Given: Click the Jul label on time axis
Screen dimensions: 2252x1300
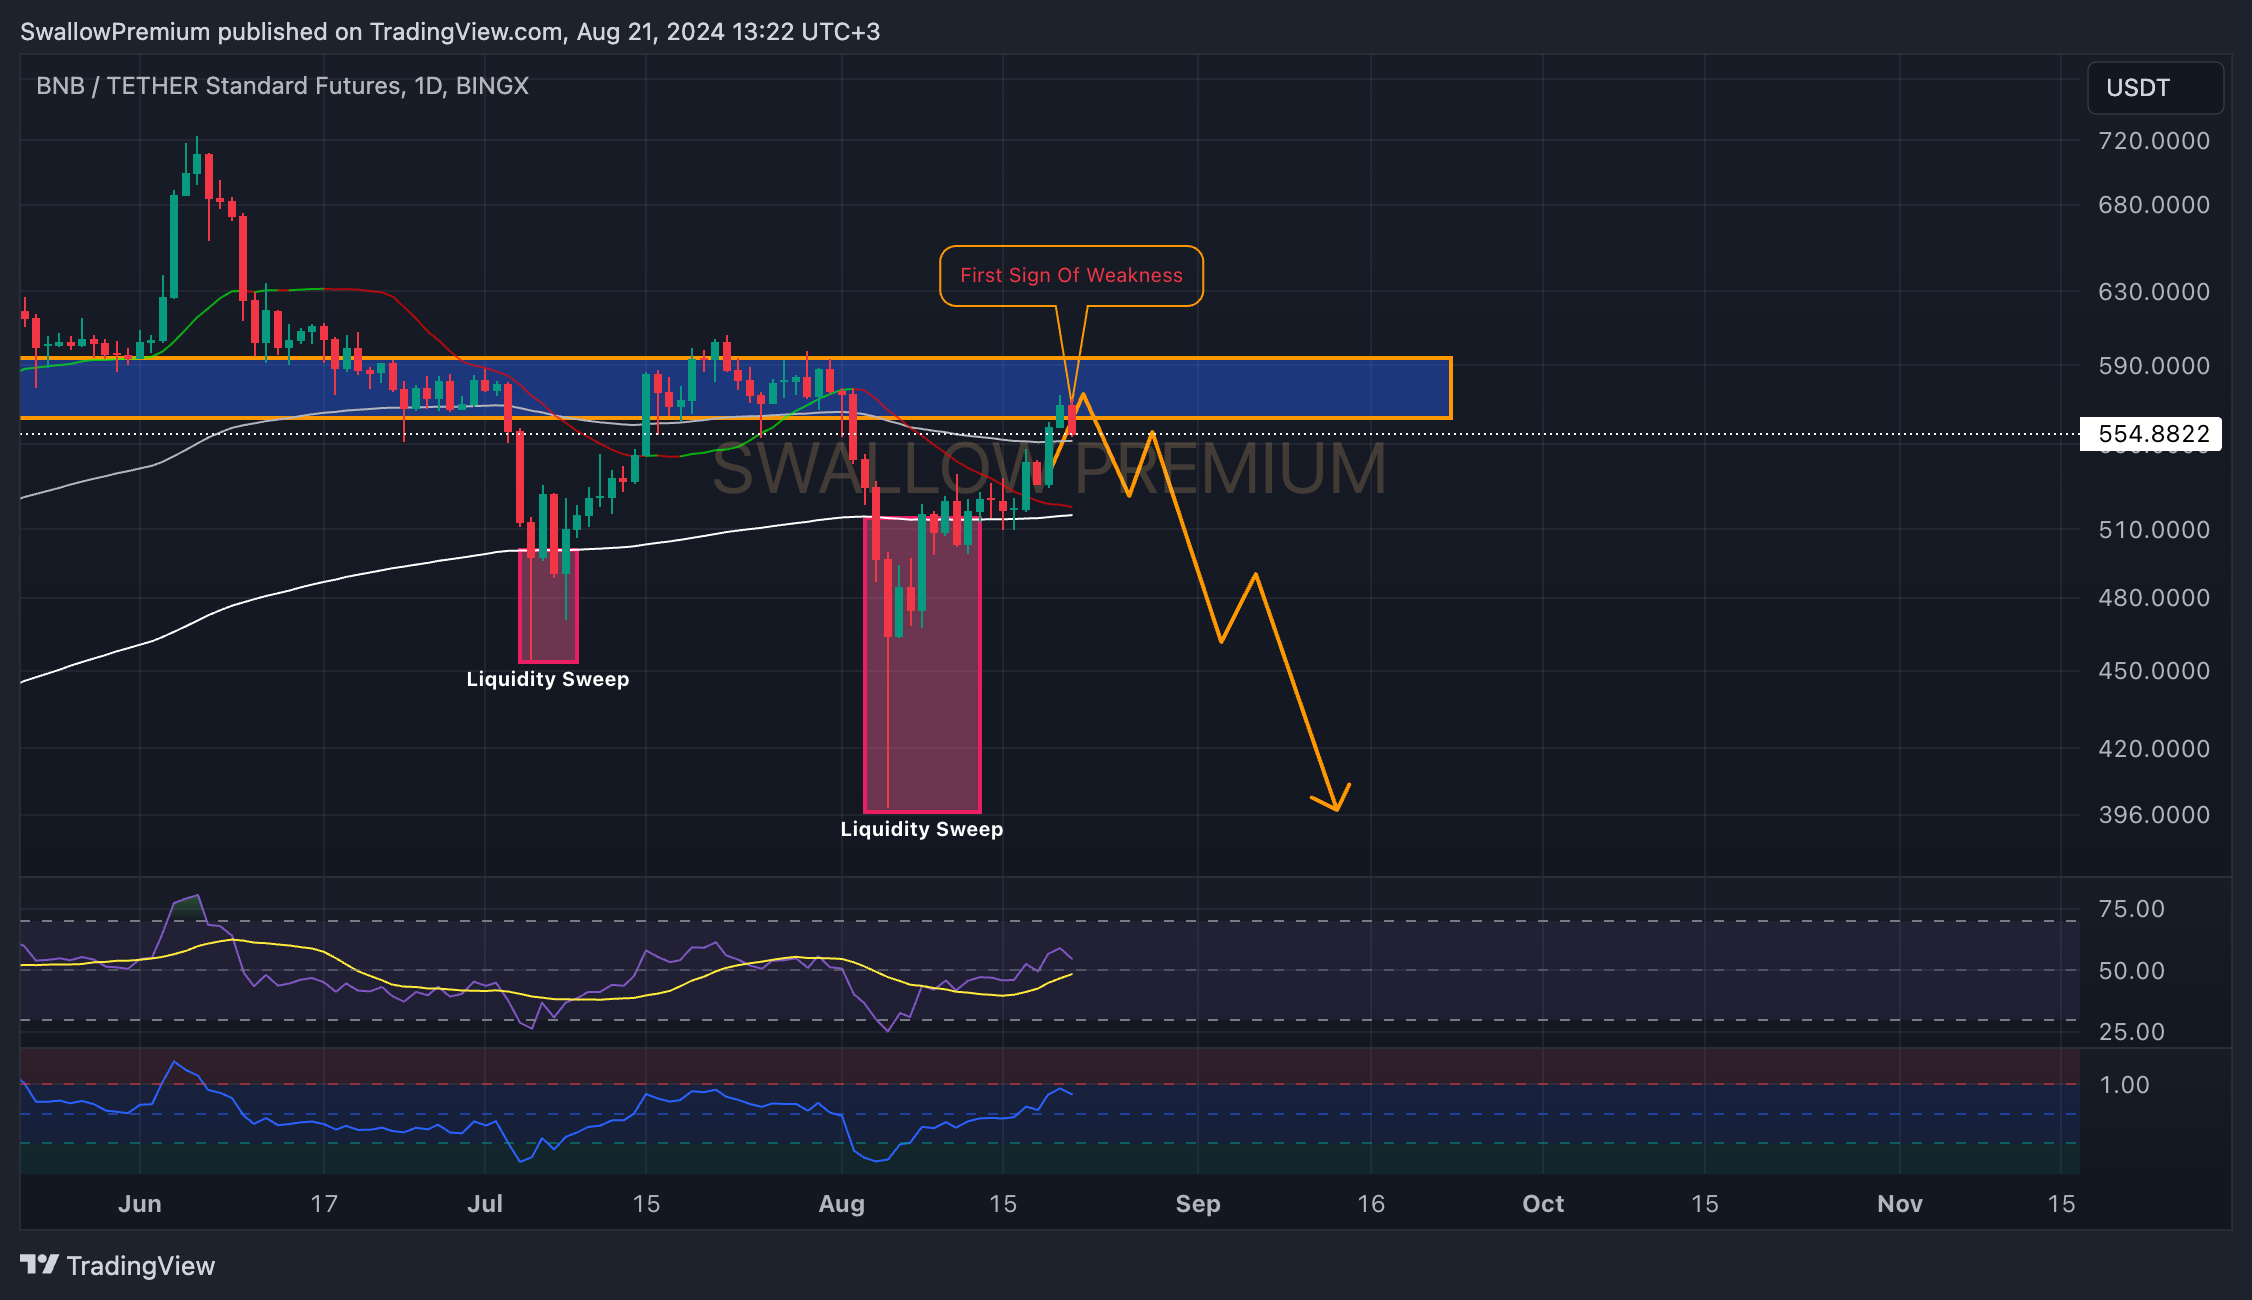Looking at the screenshot, I should pyautogui.click(x=485, y=1204).
